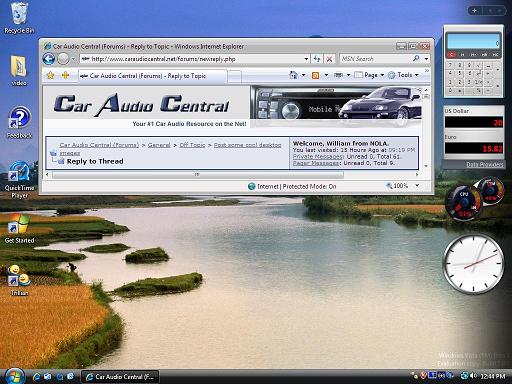Click the red Stop loading icon
This screenshot has height=384, width=512.
[329, 59]
